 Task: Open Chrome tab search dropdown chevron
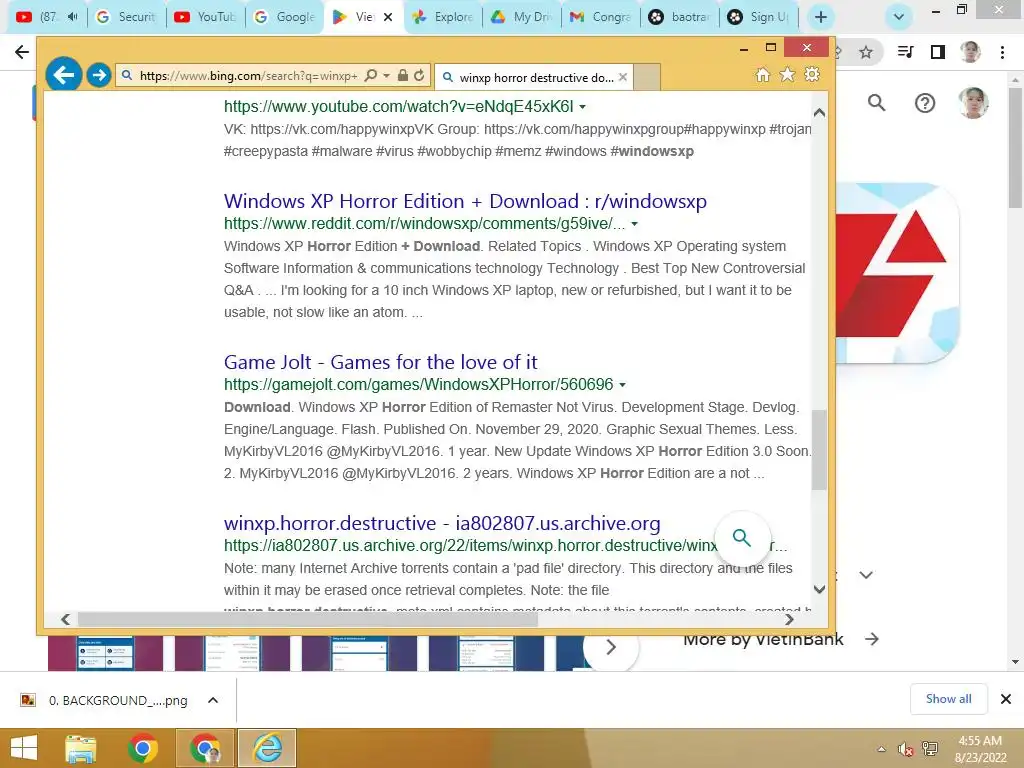899,17
